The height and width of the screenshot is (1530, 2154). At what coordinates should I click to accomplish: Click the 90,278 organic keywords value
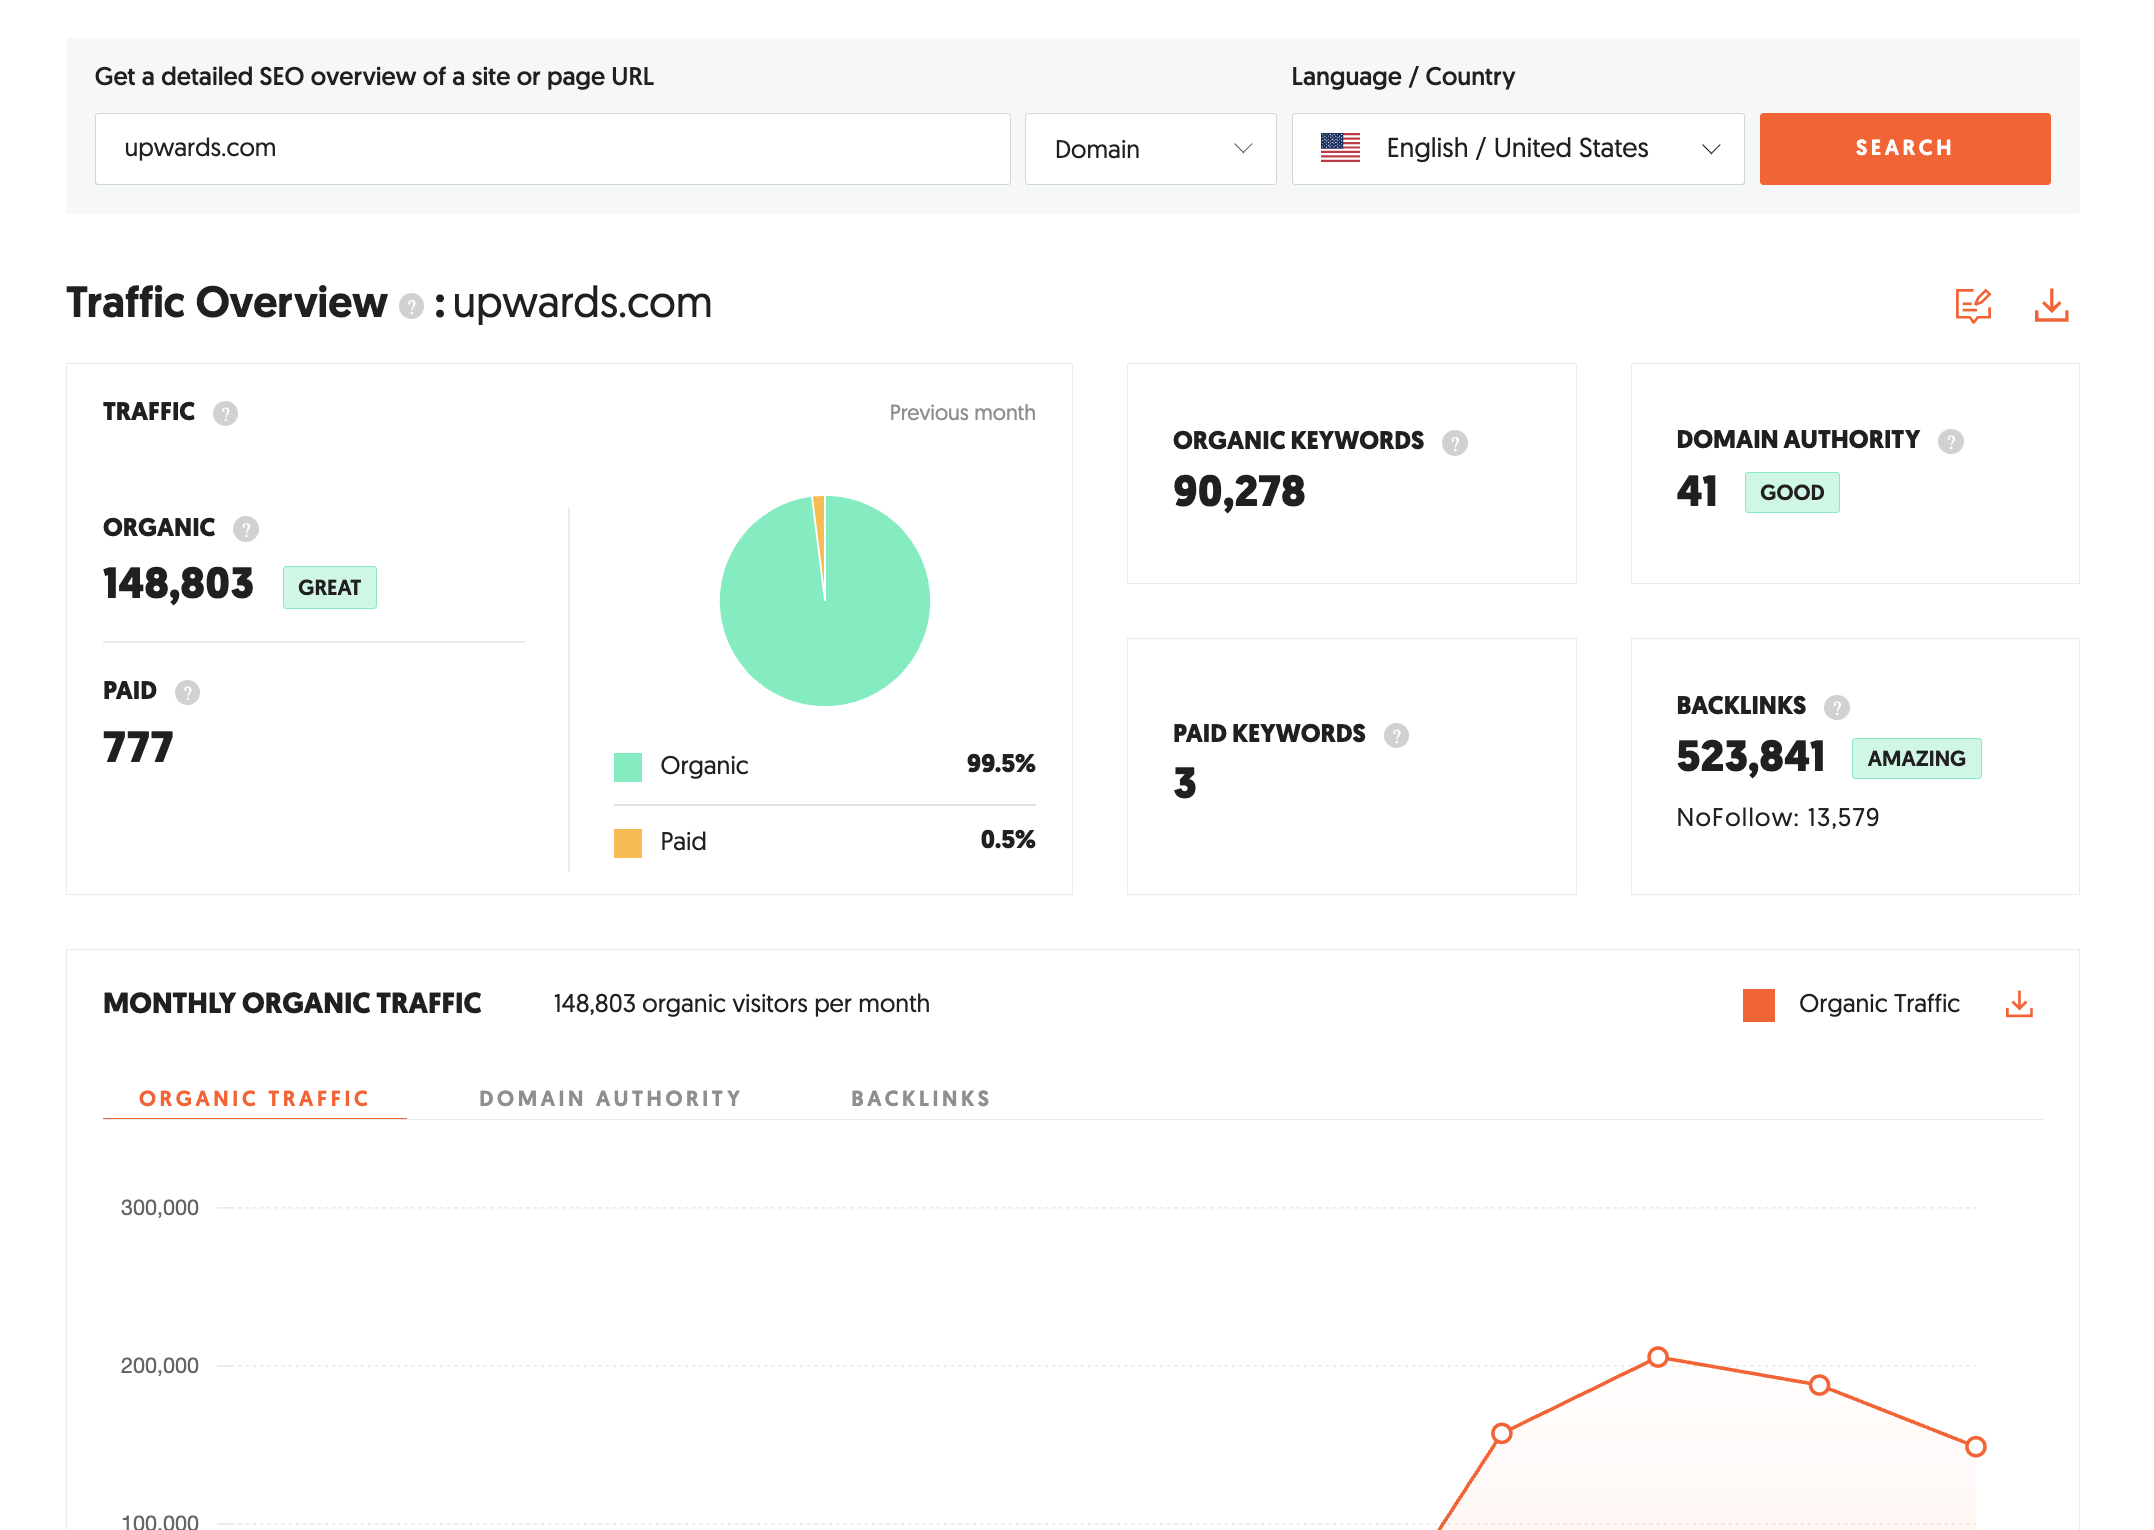1239,492
